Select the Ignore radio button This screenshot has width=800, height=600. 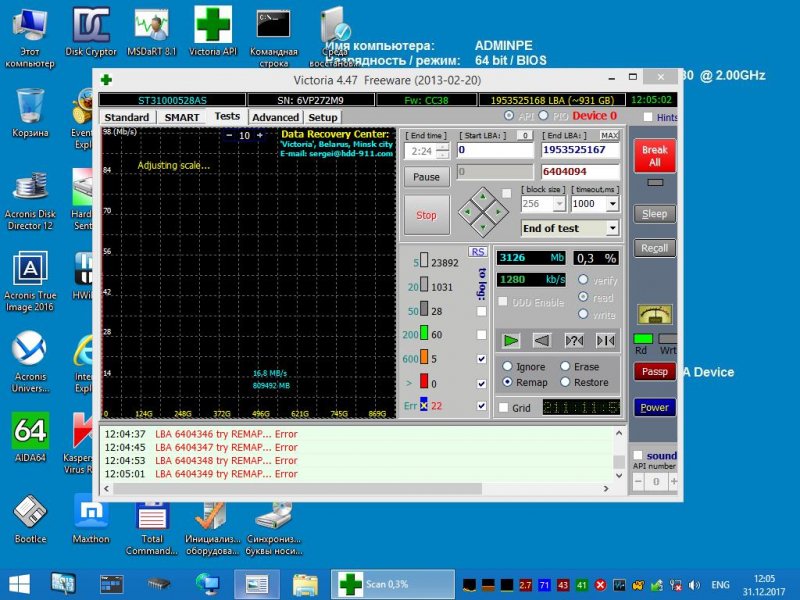508,367
